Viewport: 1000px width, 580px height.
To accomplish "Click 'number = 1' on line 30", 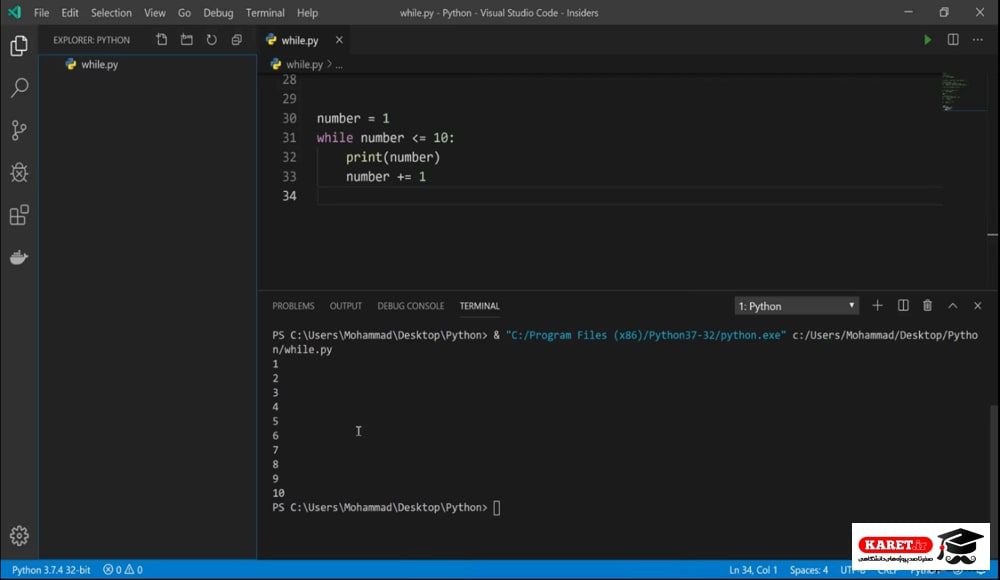I will point(353,119).
